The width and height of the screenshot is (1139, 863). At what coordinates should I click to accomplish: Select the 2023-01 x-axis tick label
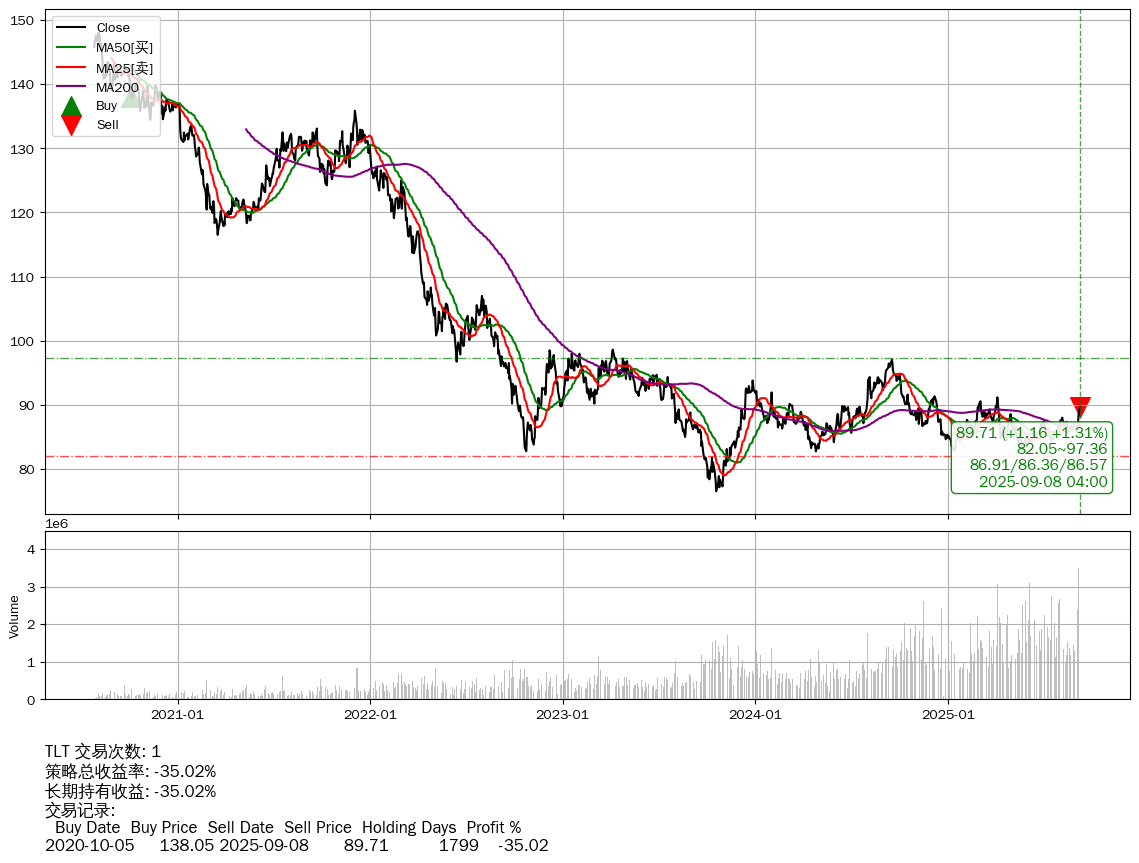[563, 715]
